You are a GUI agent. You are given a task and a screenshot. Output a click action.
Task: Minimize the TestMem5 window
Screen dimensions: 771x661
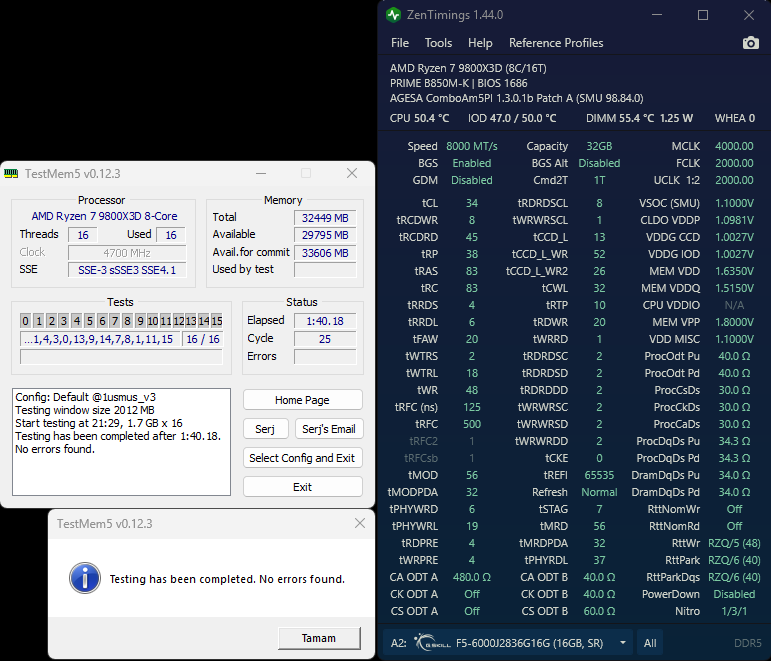[x=261, y=173]
